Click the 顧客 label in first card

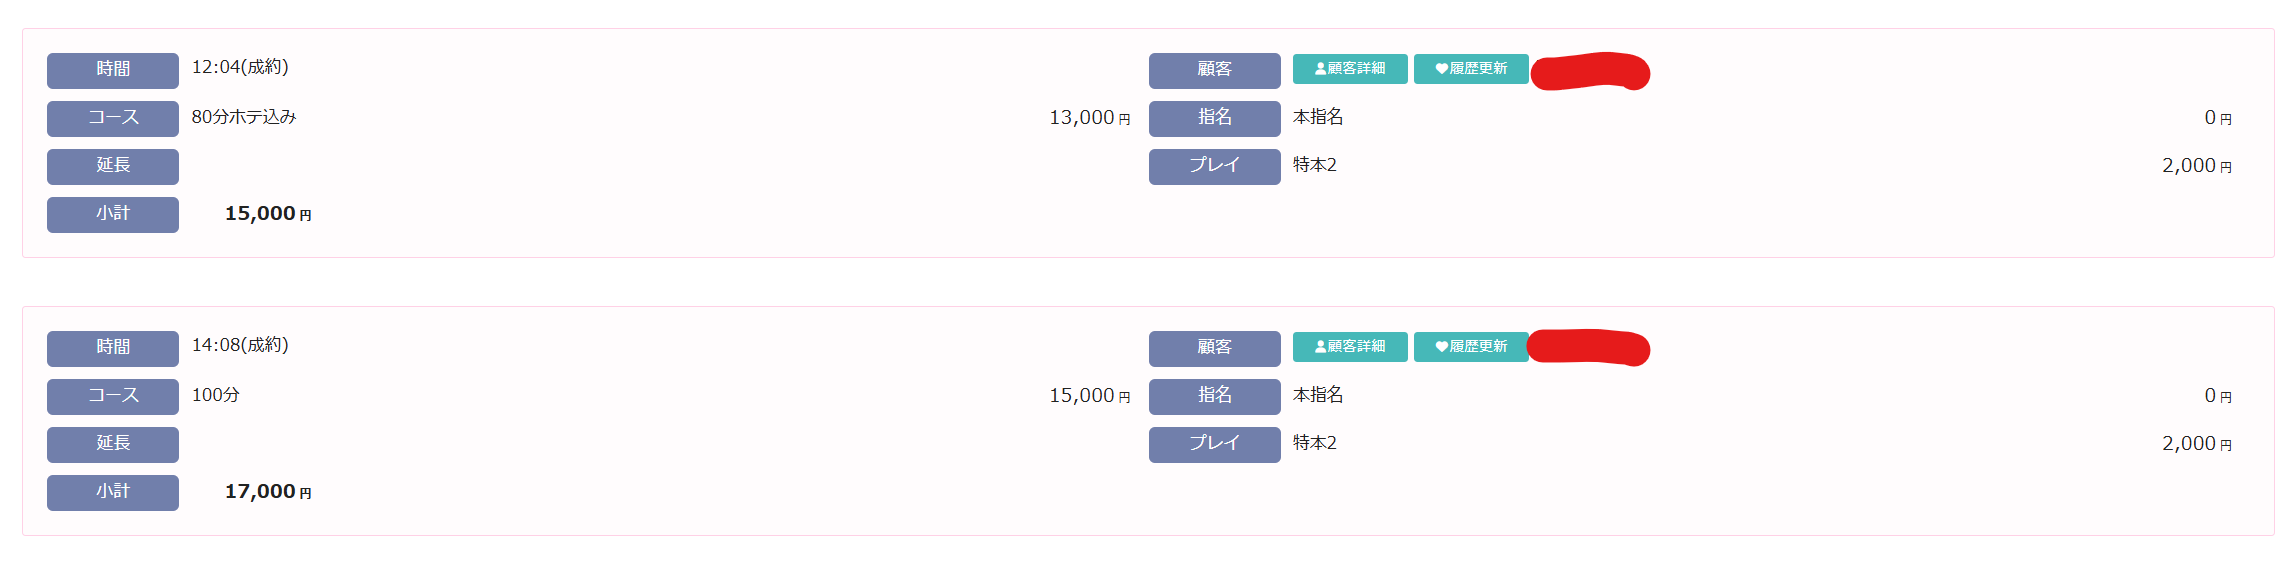click(1214, 70)
